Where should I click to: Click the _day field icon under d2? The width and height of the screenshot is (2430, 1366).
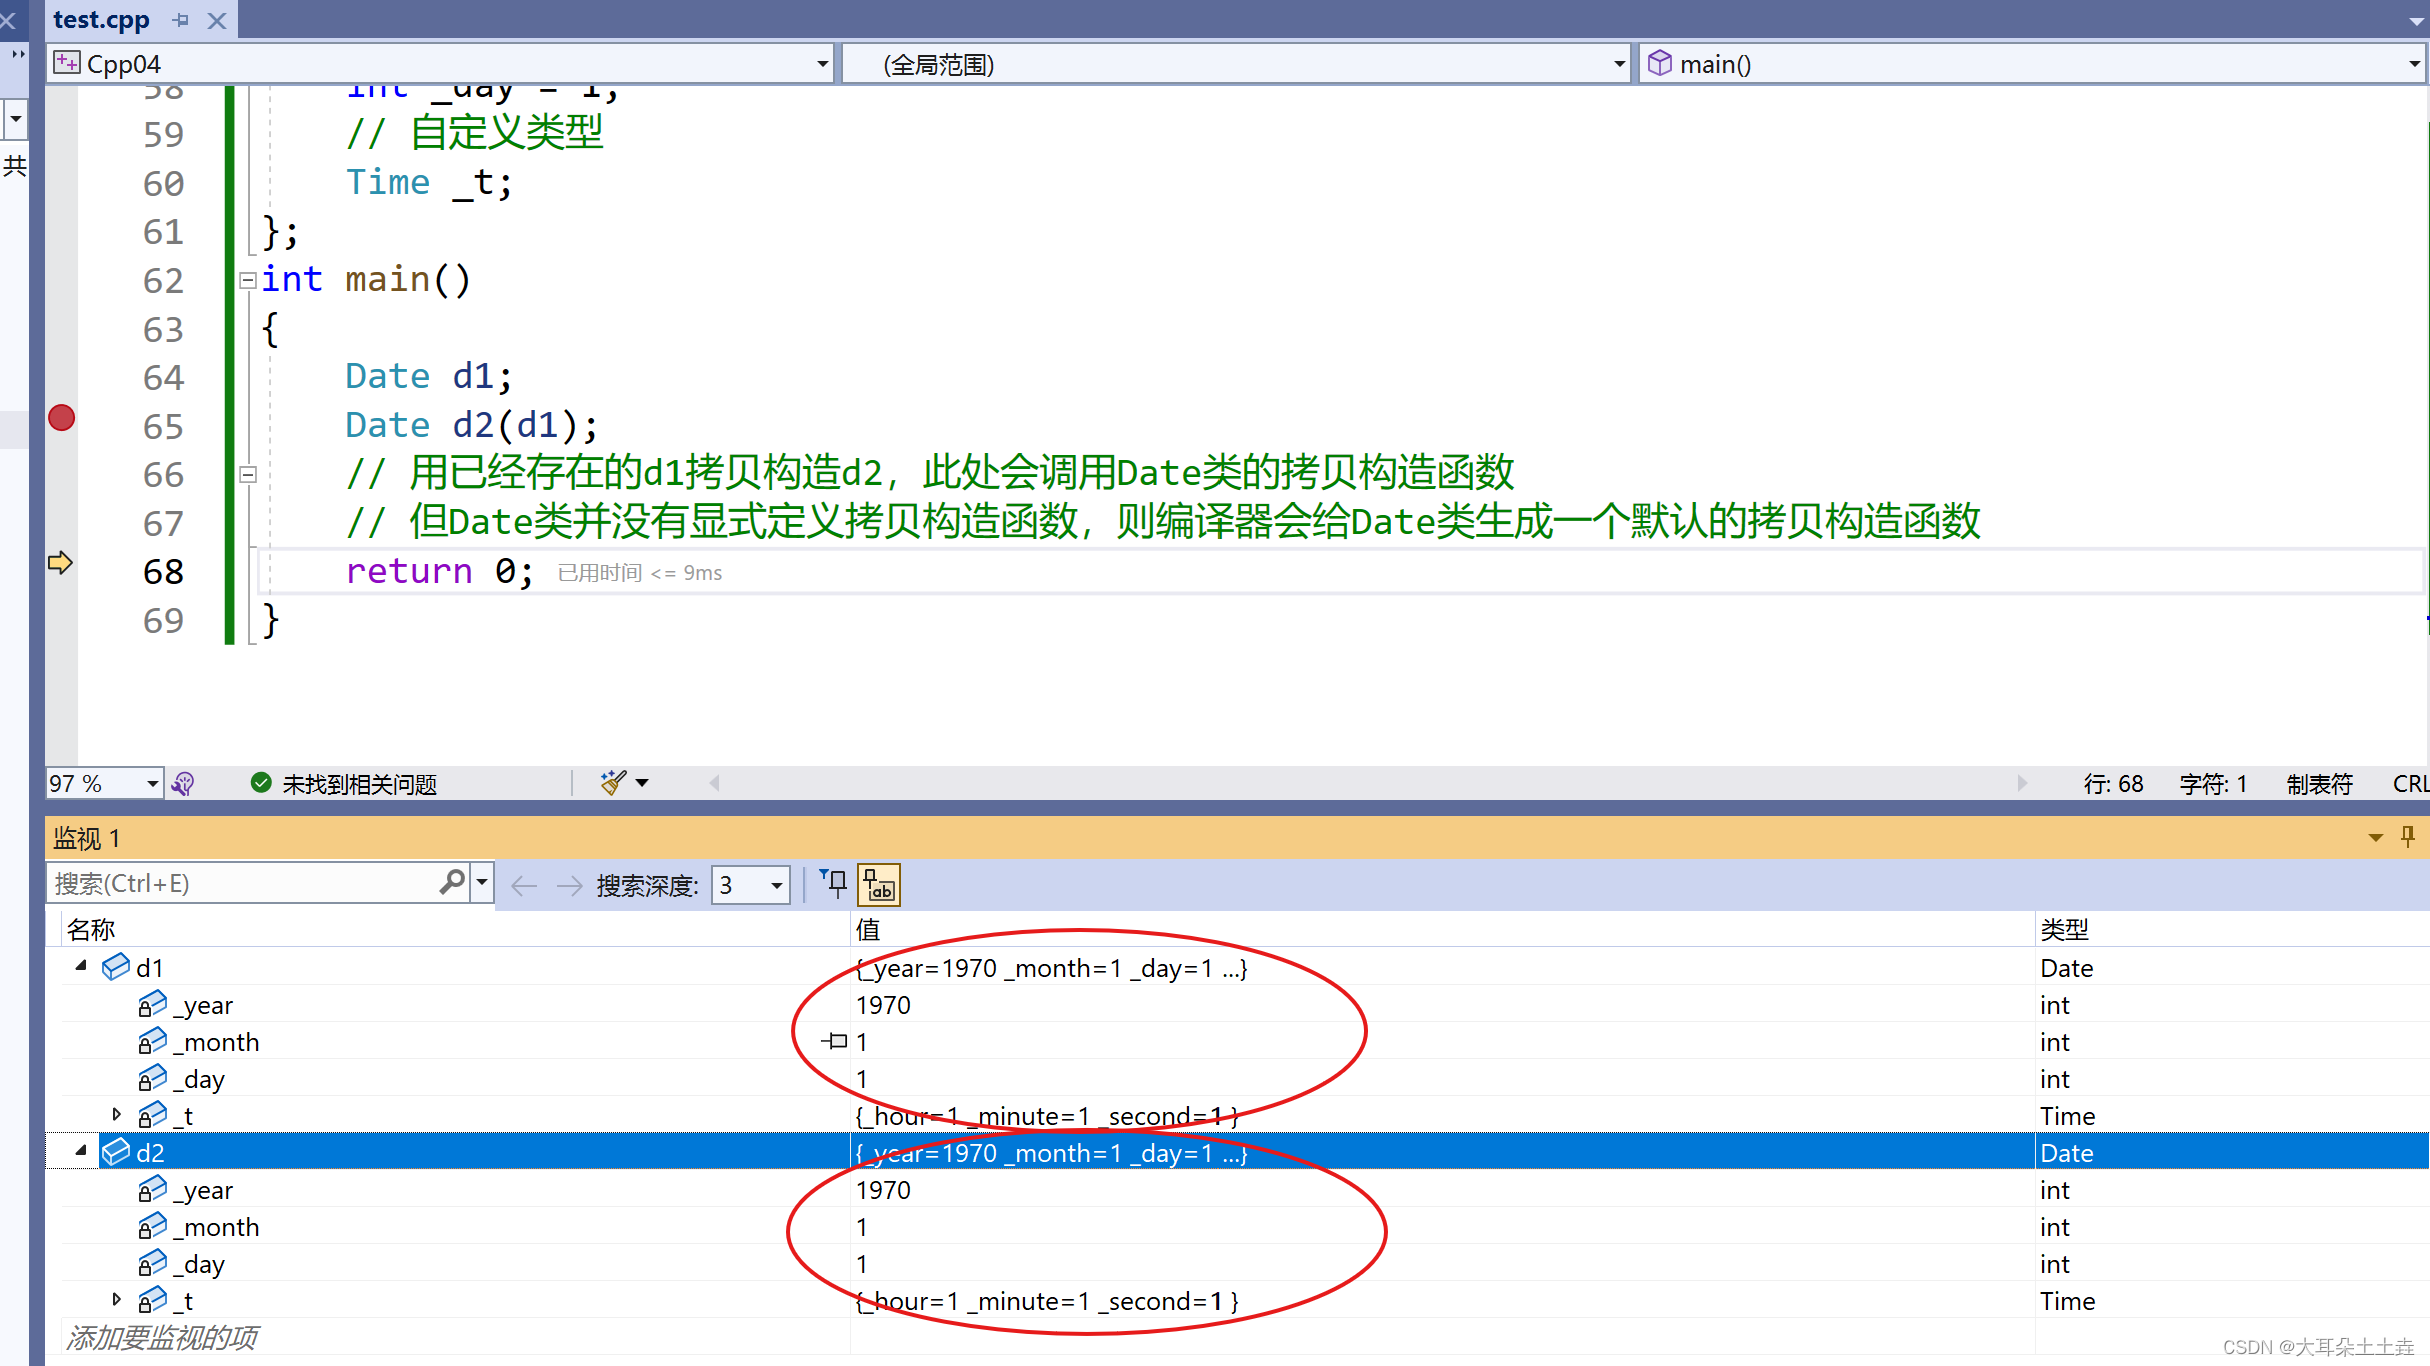[152, 1263]
